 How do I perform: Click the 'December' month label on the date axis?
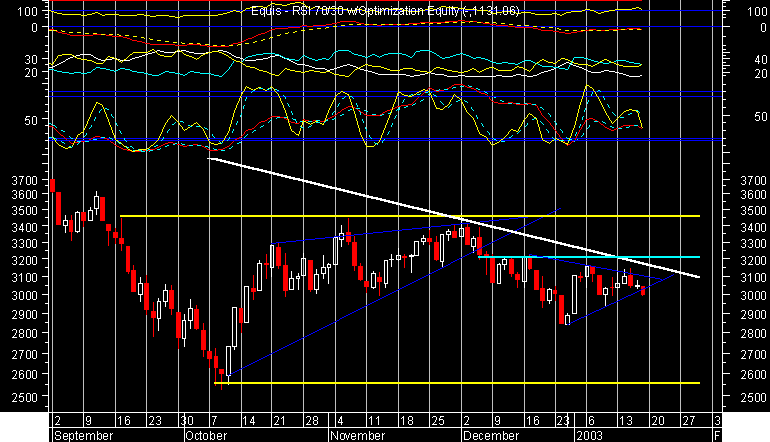(491, 436)
